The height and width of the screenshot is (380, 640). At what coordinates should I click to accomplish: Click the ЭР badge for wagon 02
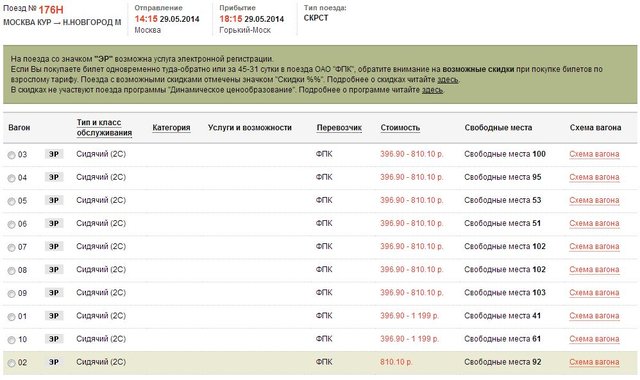coord(54,362)
